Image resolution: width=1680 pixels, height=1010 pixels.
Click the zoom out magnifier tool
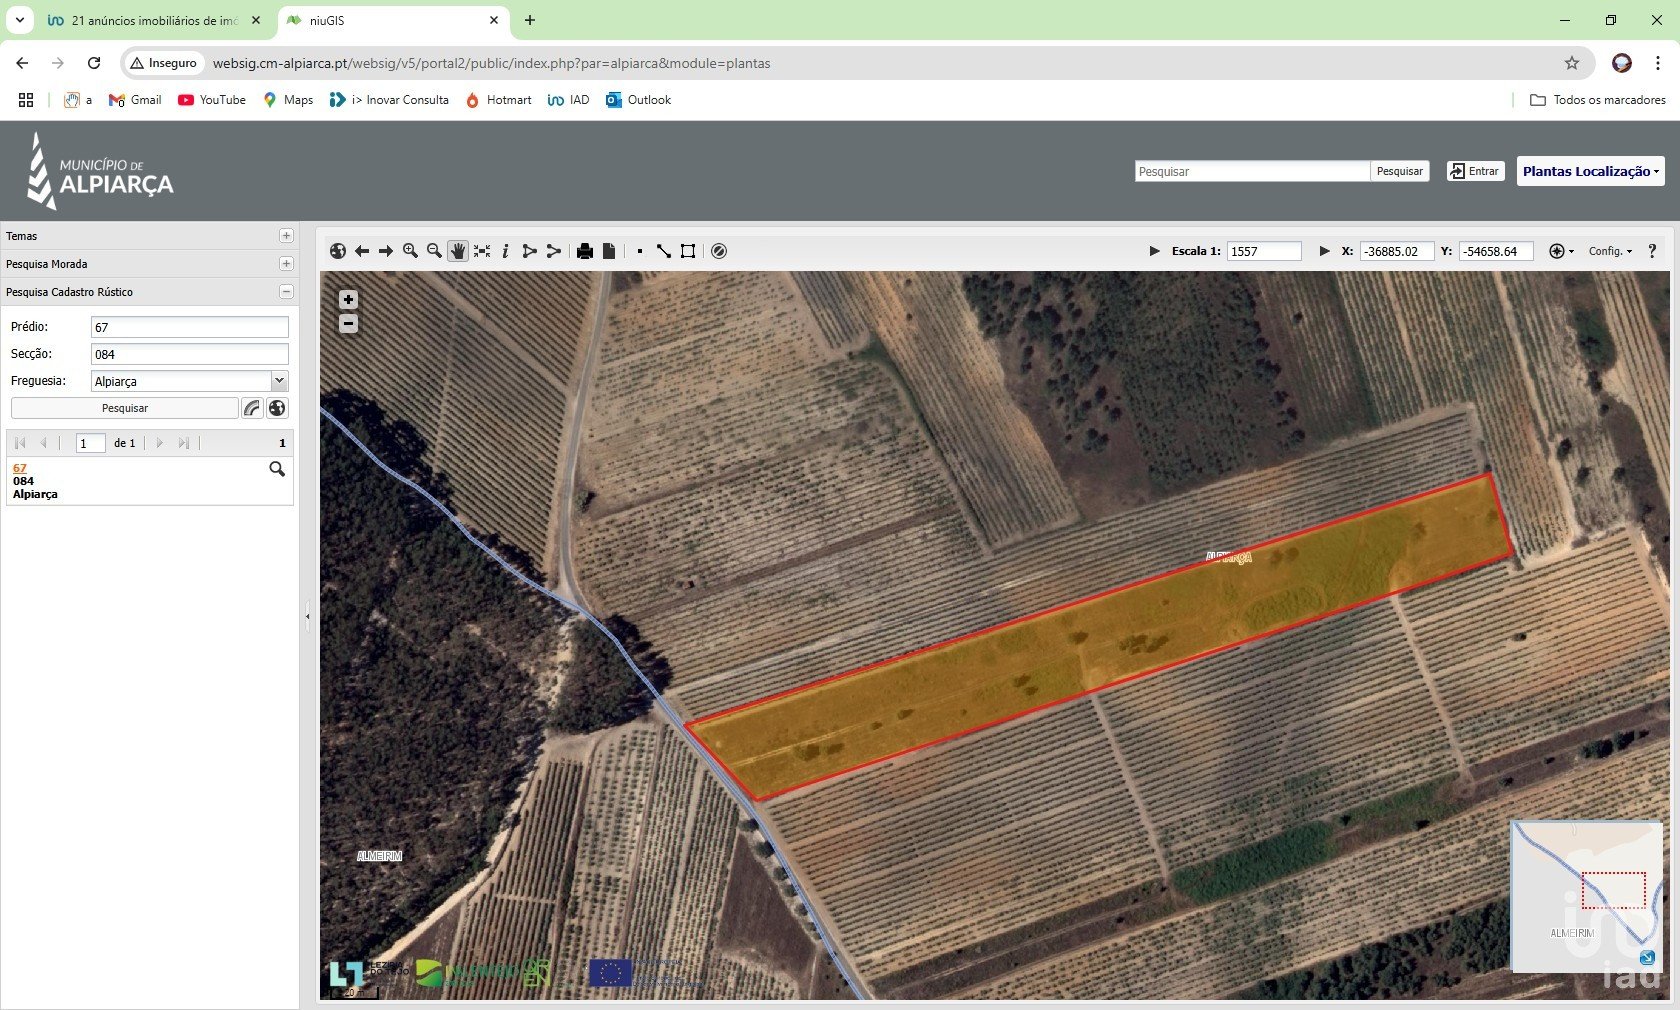434,251
